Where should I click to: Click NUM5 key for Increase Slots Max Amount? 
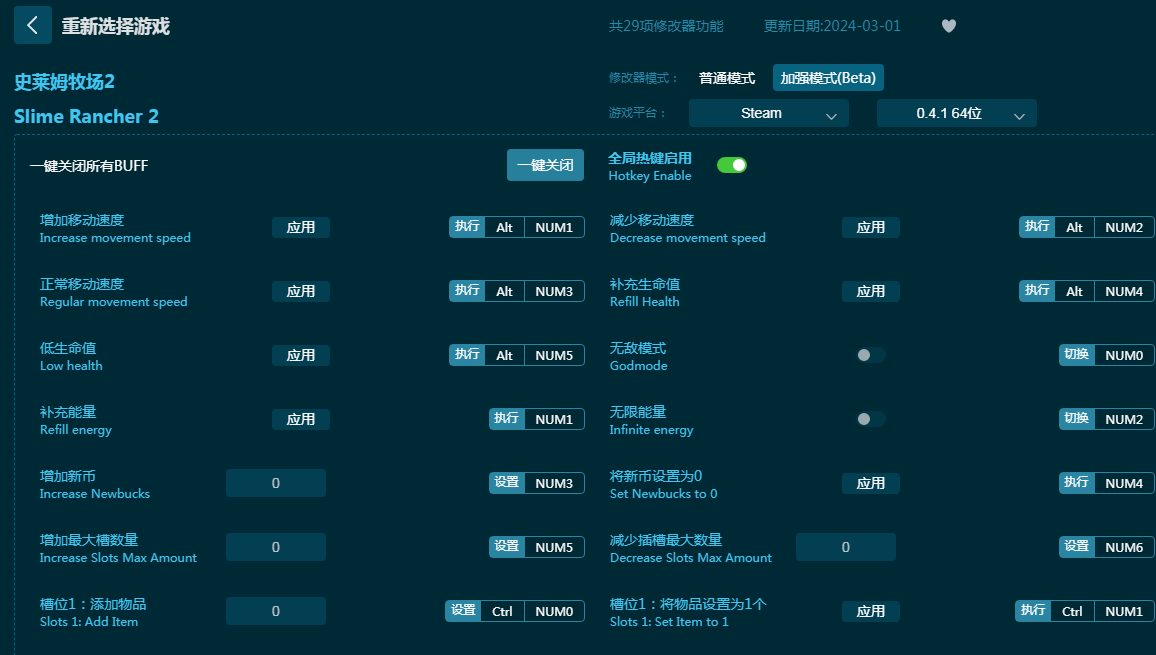point(554,547)
